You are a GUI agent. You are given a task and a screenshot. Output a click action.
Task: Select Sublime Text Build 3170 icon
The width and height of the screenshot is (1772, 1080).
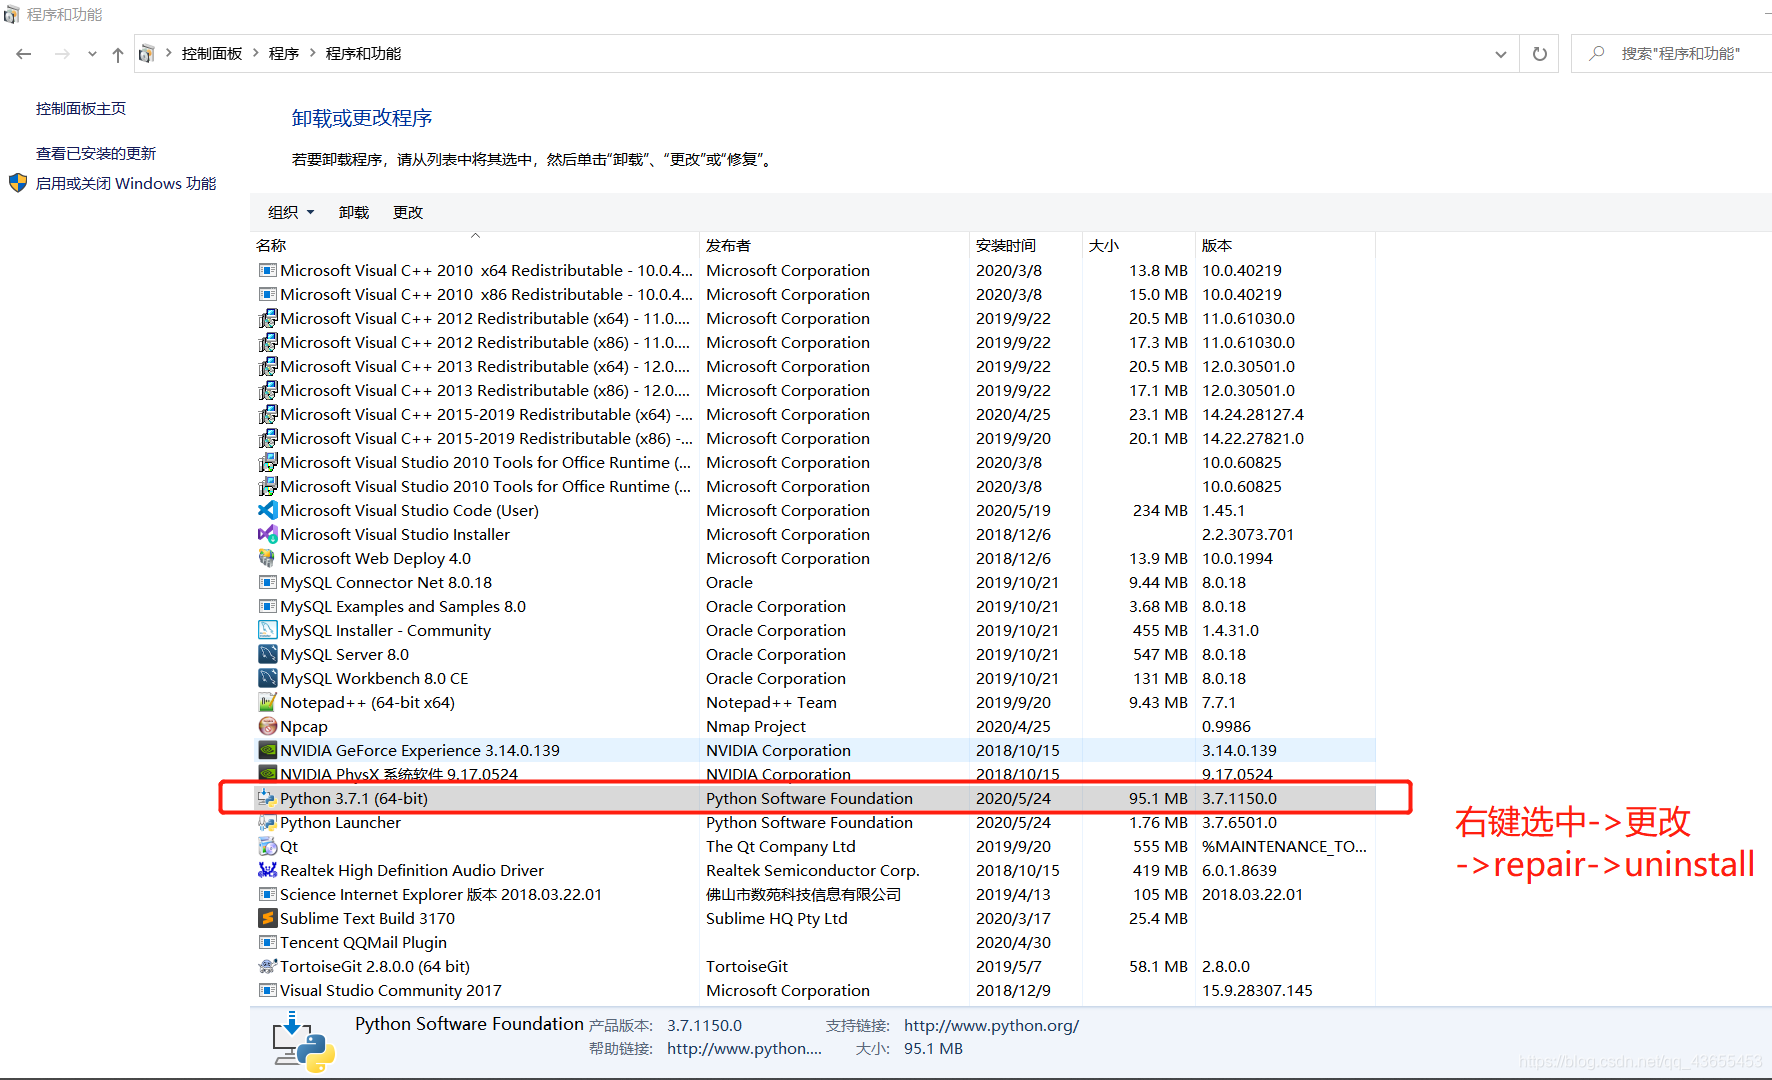[x=267, y=918]
